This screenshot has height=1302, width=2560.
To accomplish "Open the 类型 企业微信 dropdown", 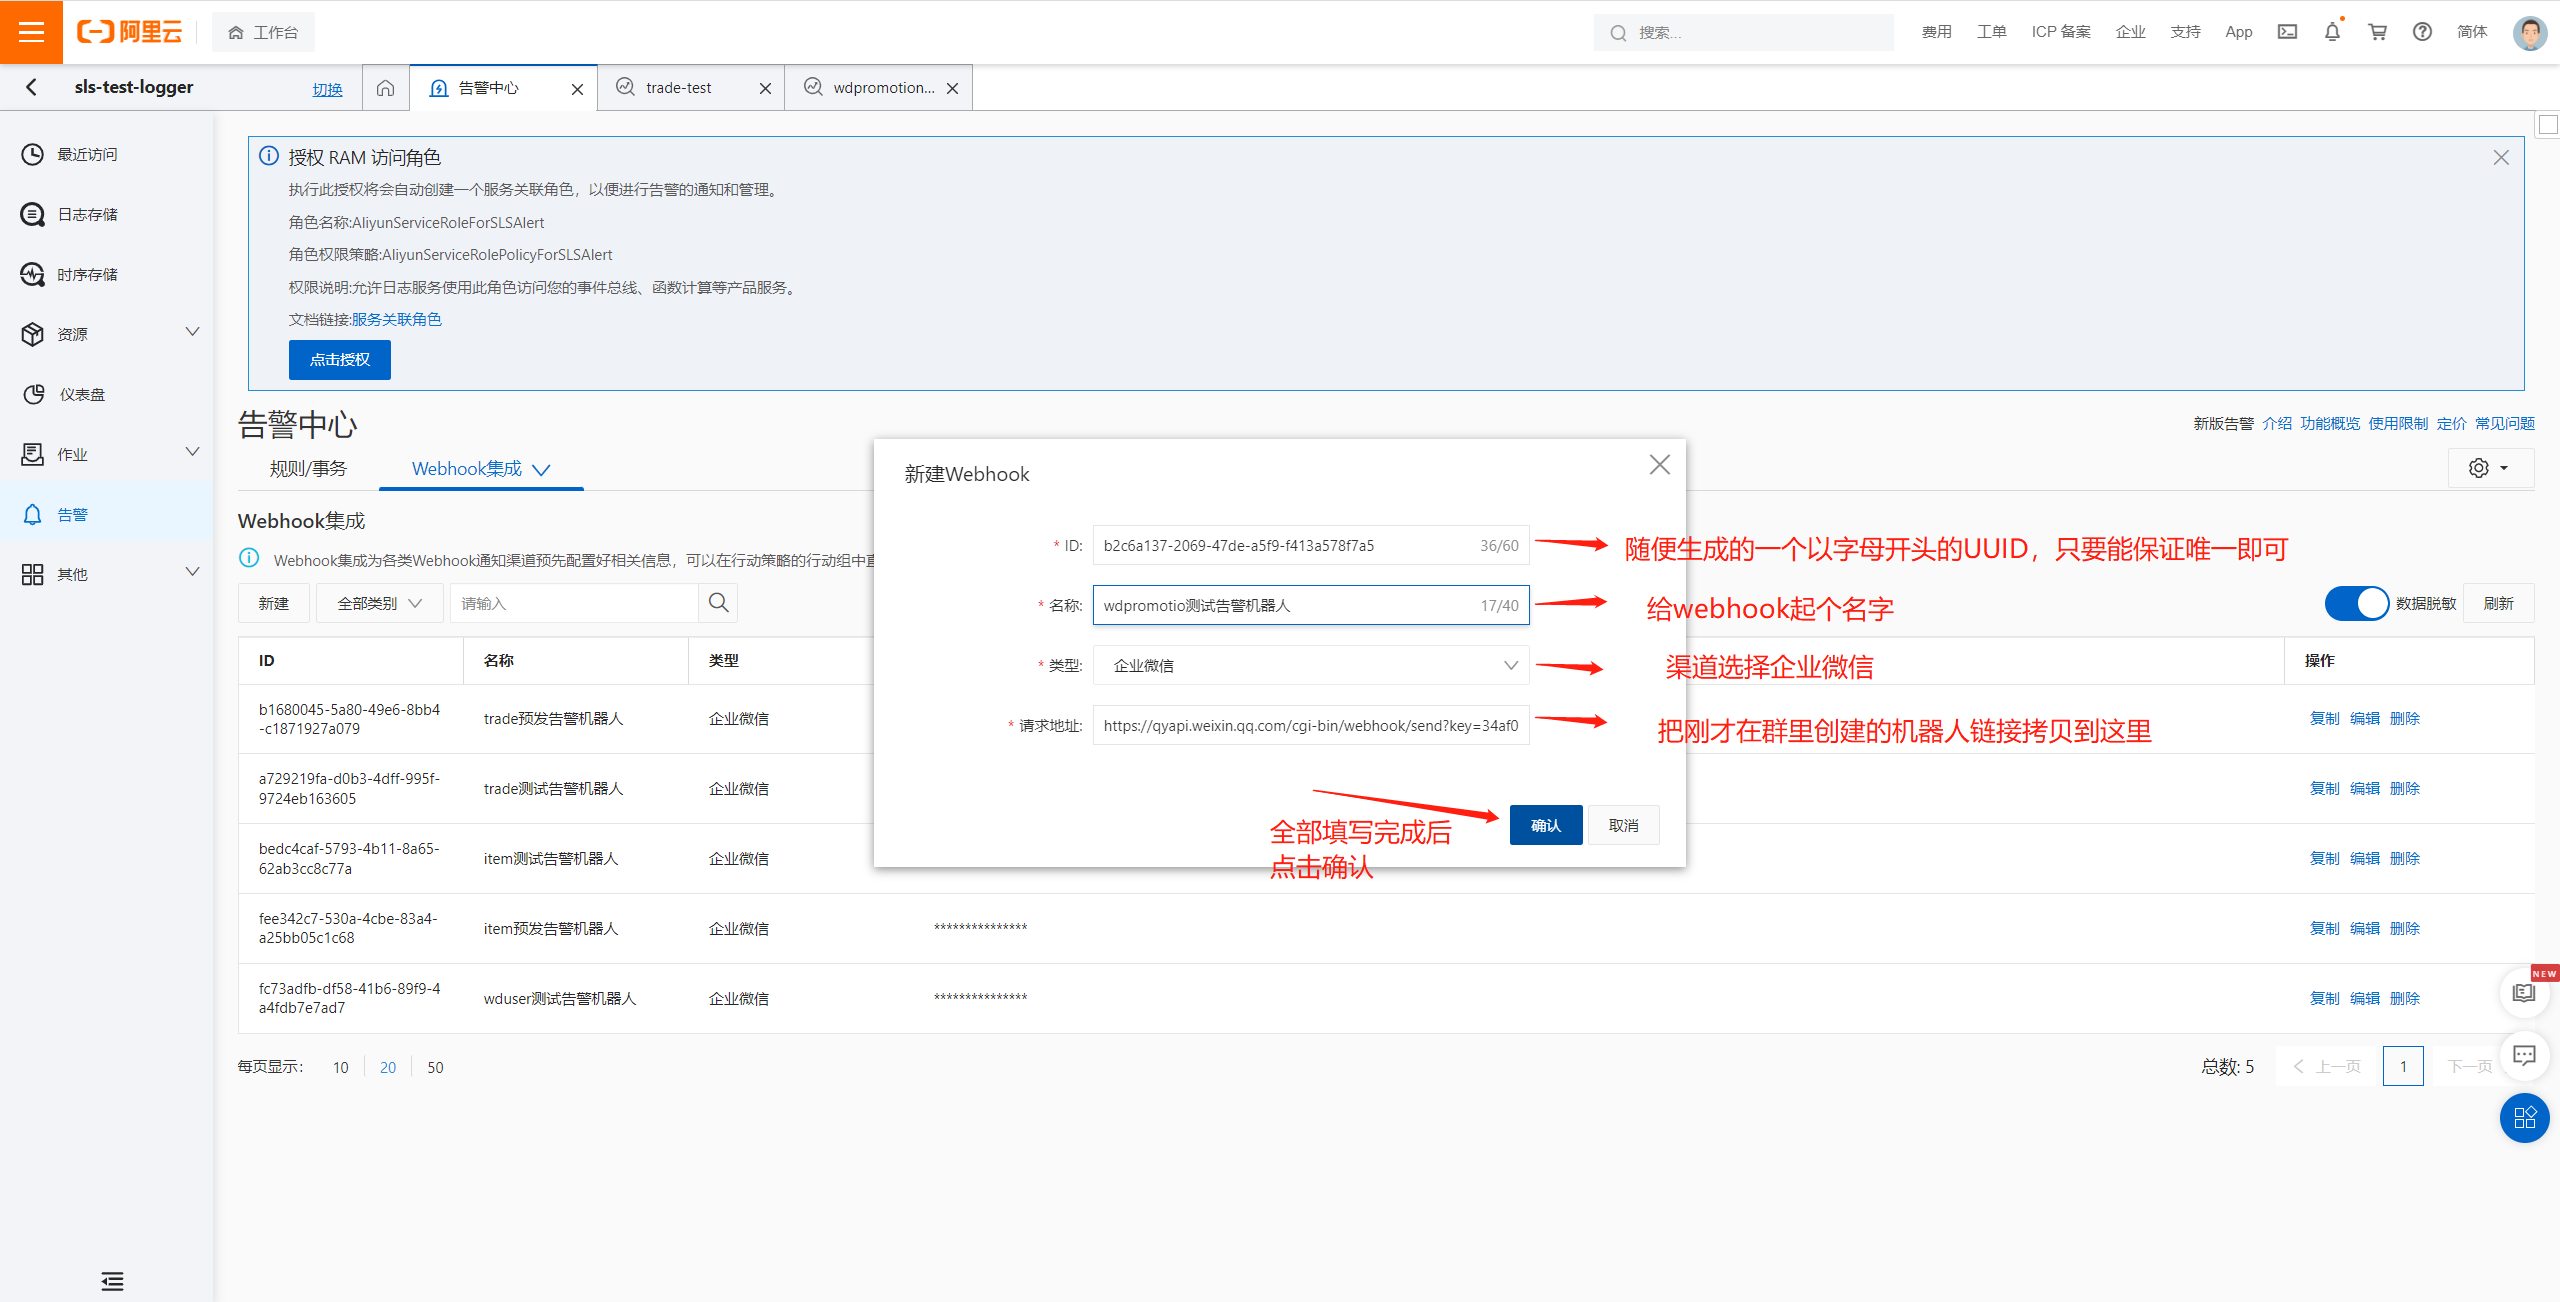I will click(x=1310, y=665).
